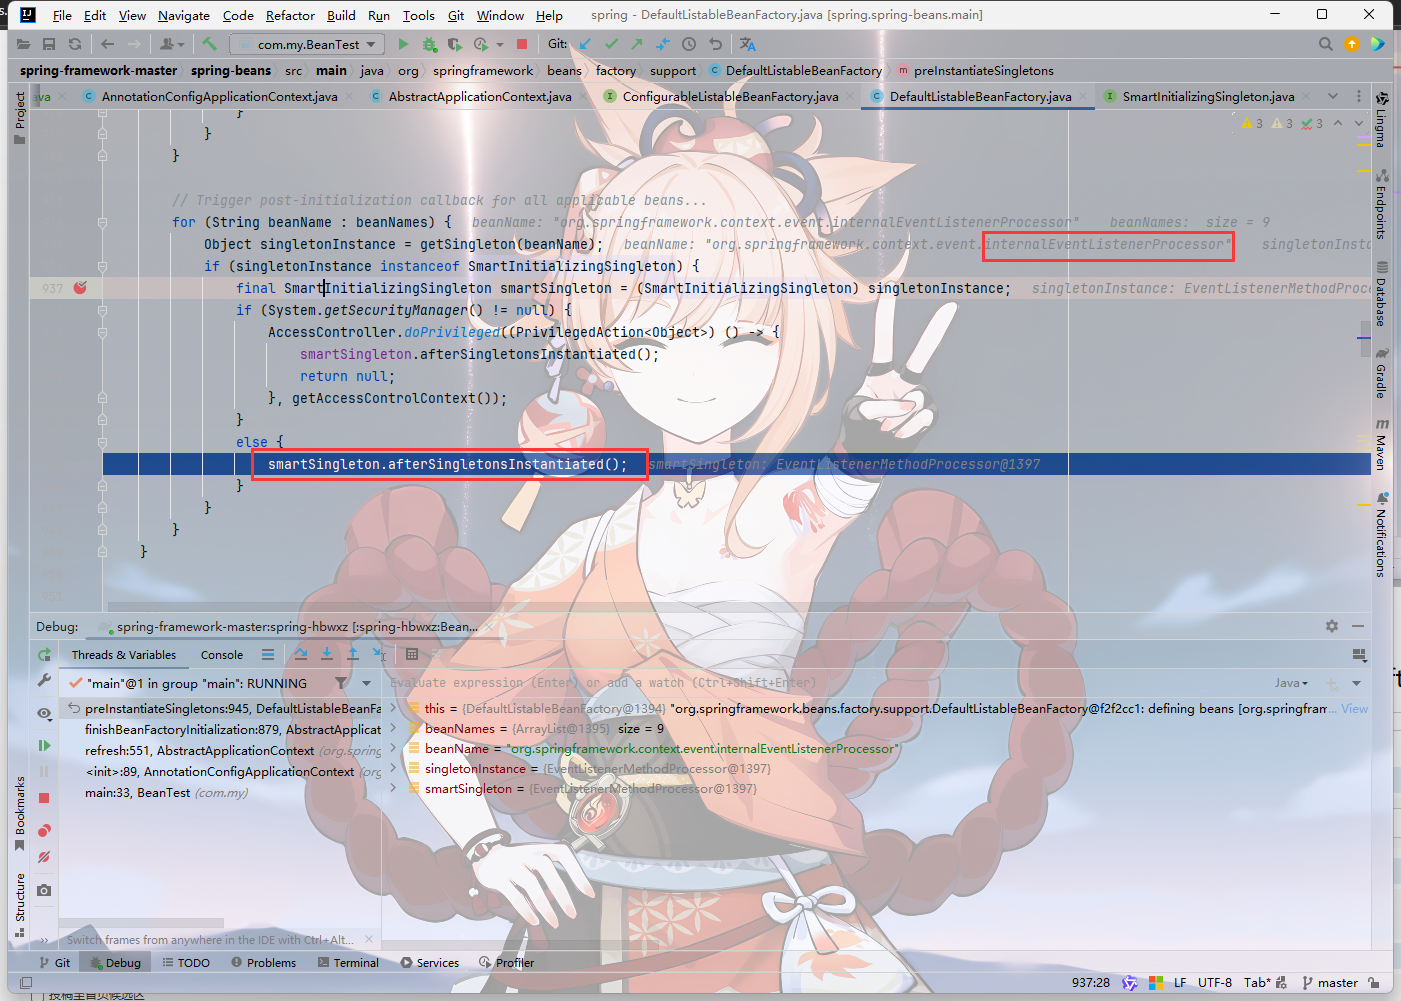
Task: Take thread dump with camera icon
Action: pos(44,890)
